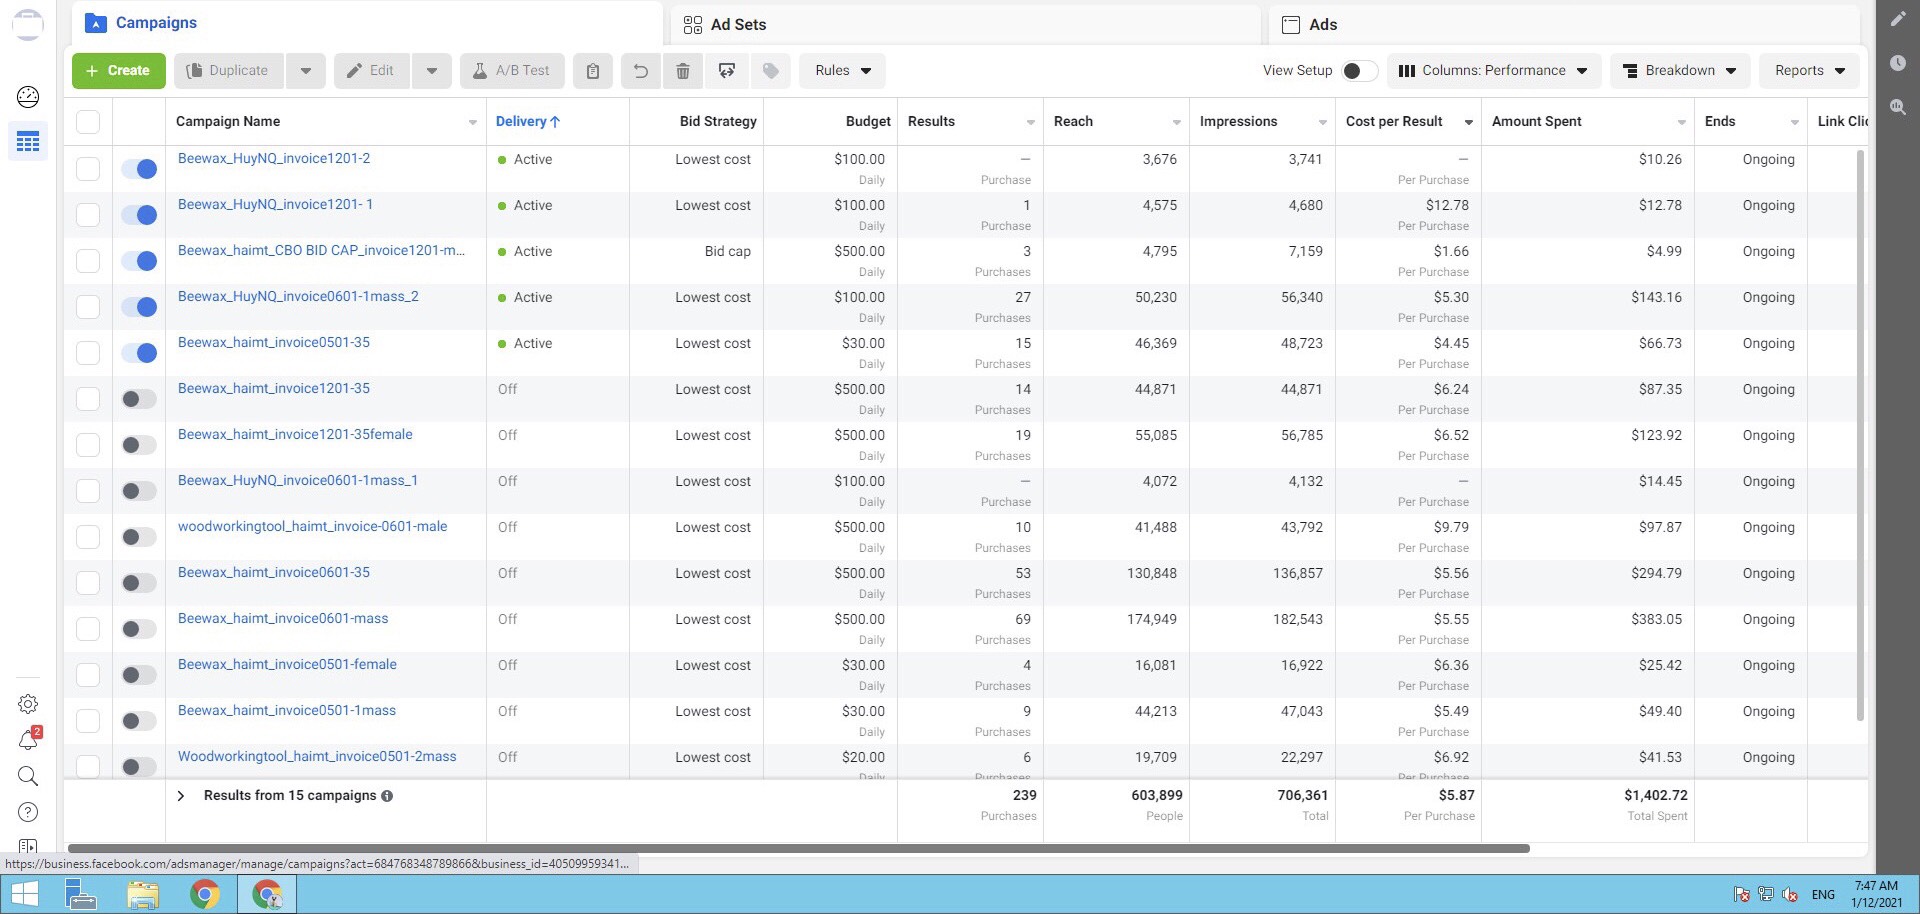This screenshot has width=1920, height=914.
Task: Click the inspect magnifier icon in right panel
Action: [1897, 106]
